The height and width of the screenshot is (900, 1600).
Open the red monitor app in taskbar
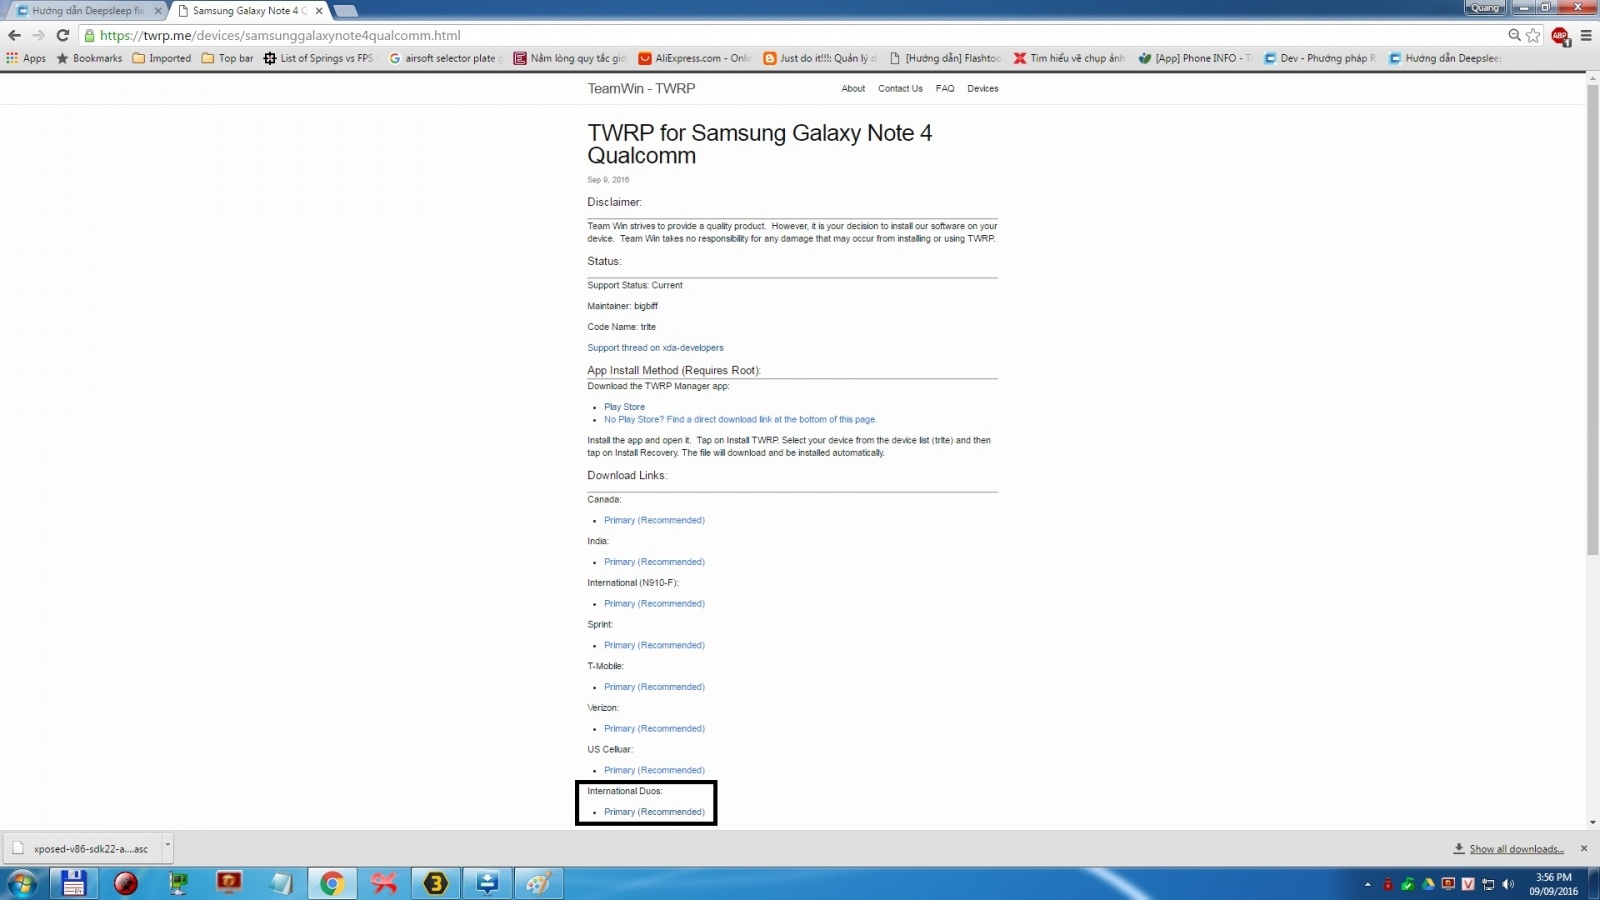pyautogui.click(x=229, y=883)
